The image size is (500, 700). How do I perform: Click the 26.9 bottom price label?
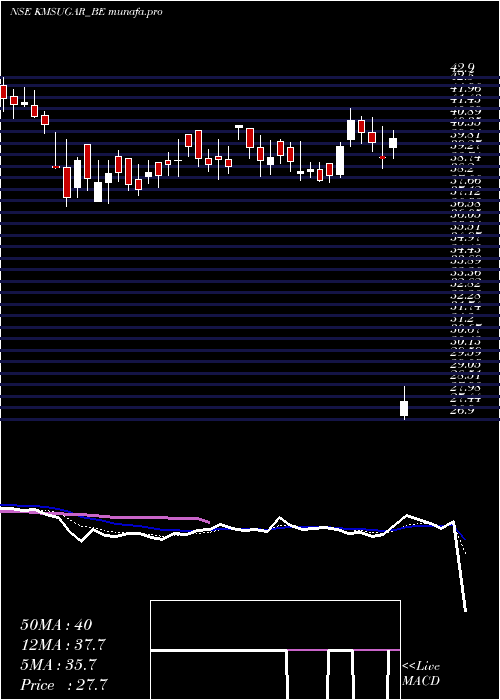pos(462,411)
